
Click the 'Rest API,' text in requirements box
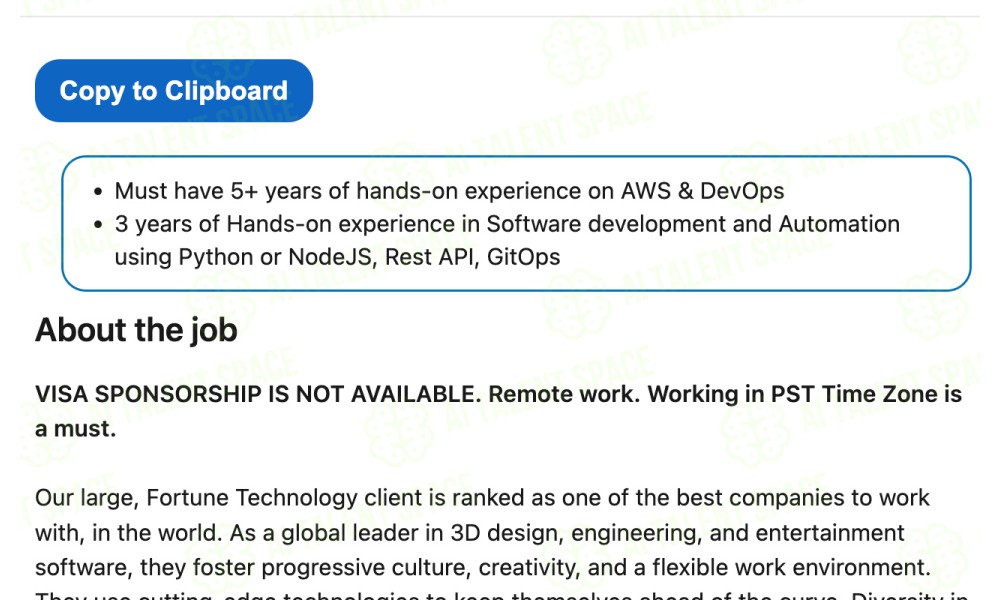click(x=430, y=257)
